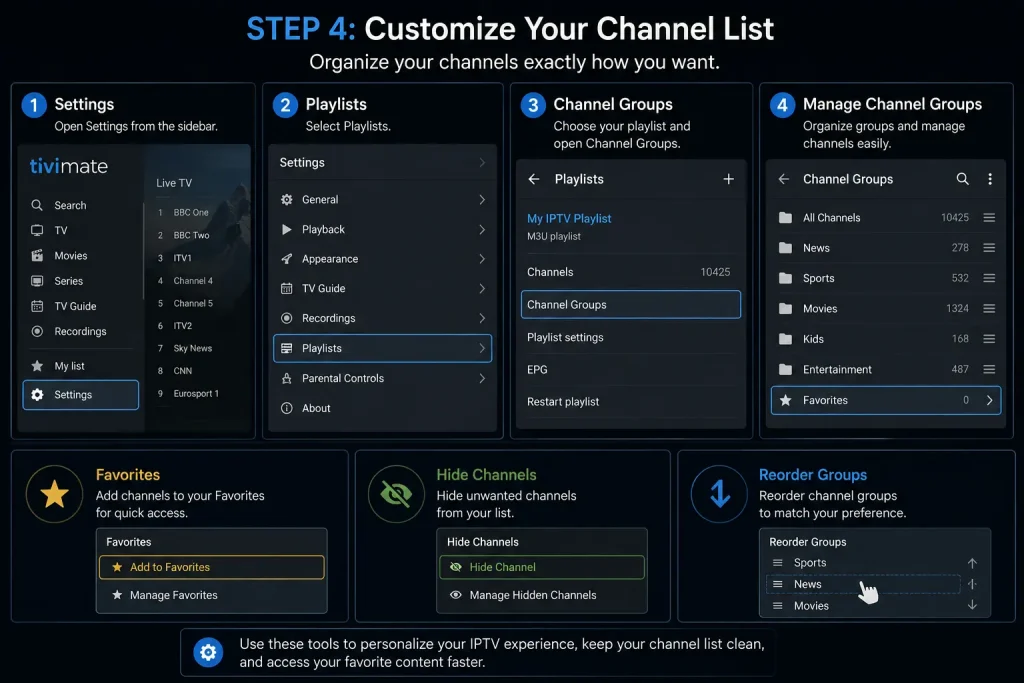The image size is (1024, 683).
Task: Open Channels row showing 10425
Action: [631, 272]
